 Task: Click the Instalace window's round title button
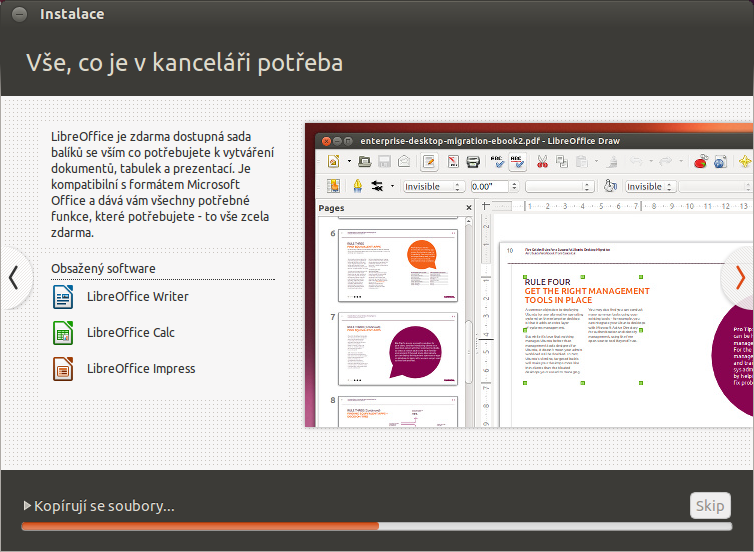pyautogui.click(x=19, y=14)
